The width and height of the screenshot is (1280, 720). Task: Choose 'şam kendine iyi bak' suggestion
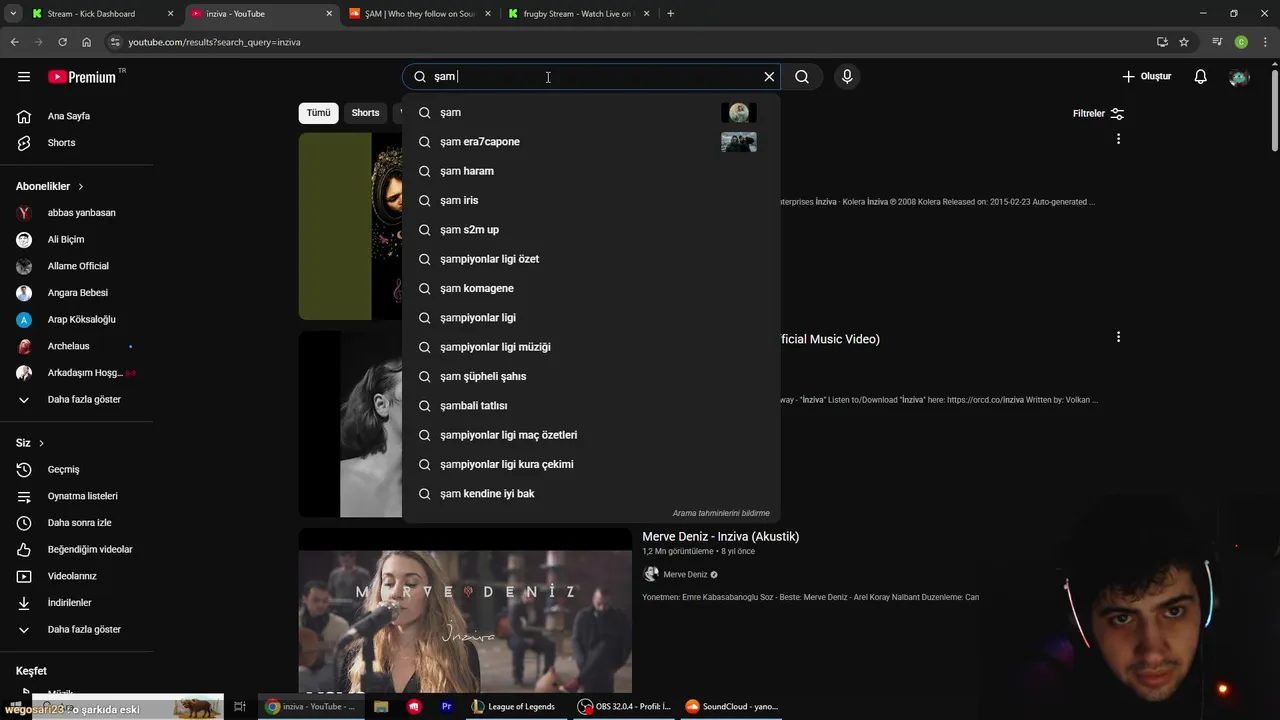tap(591, 494)
